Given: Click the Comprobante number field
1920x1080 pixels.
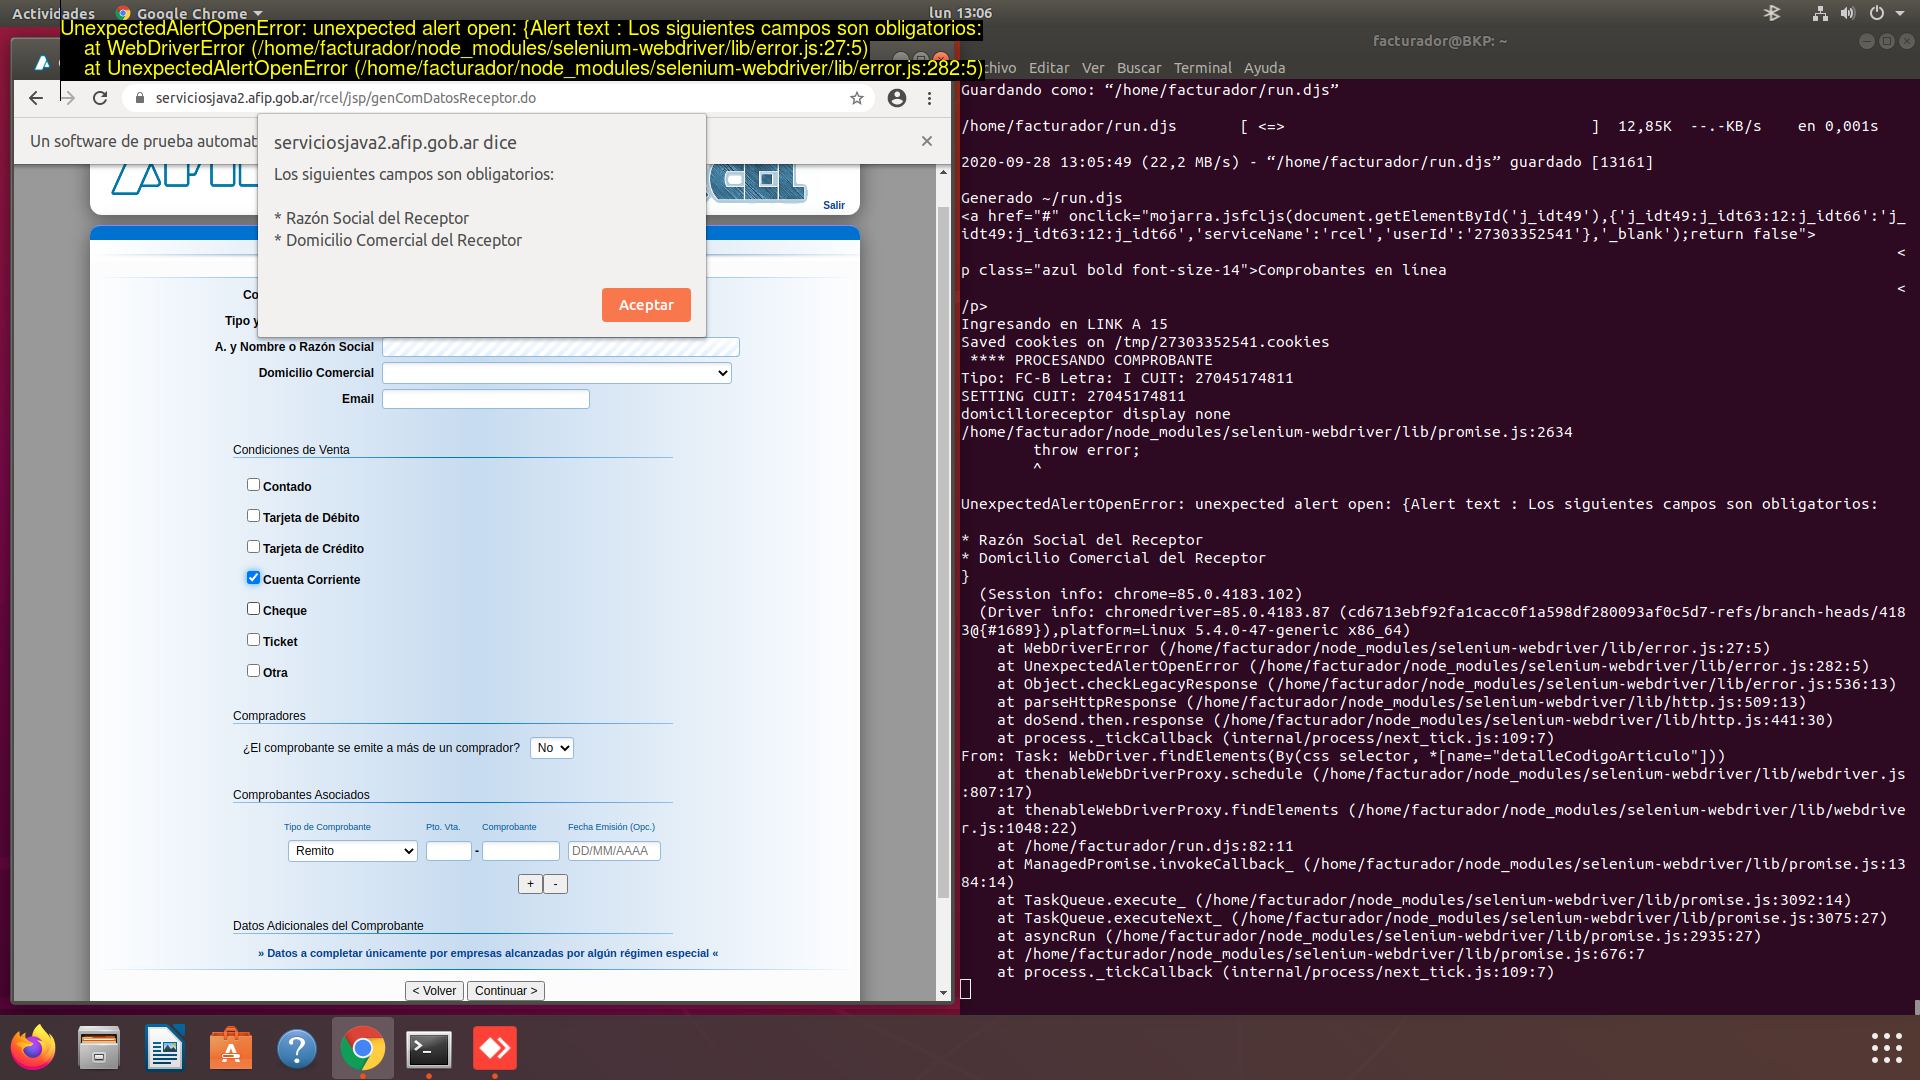Looking at the screenshot, I should click(521, 851).
